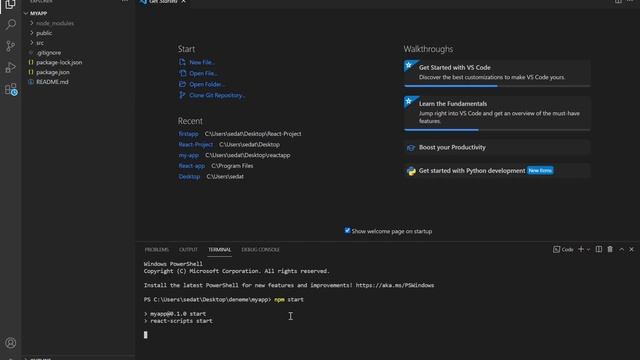The width and height of the screenshot is (640, 360).
Task: Click the star badge on Get Started with VS Code
Action: [409, 65]
